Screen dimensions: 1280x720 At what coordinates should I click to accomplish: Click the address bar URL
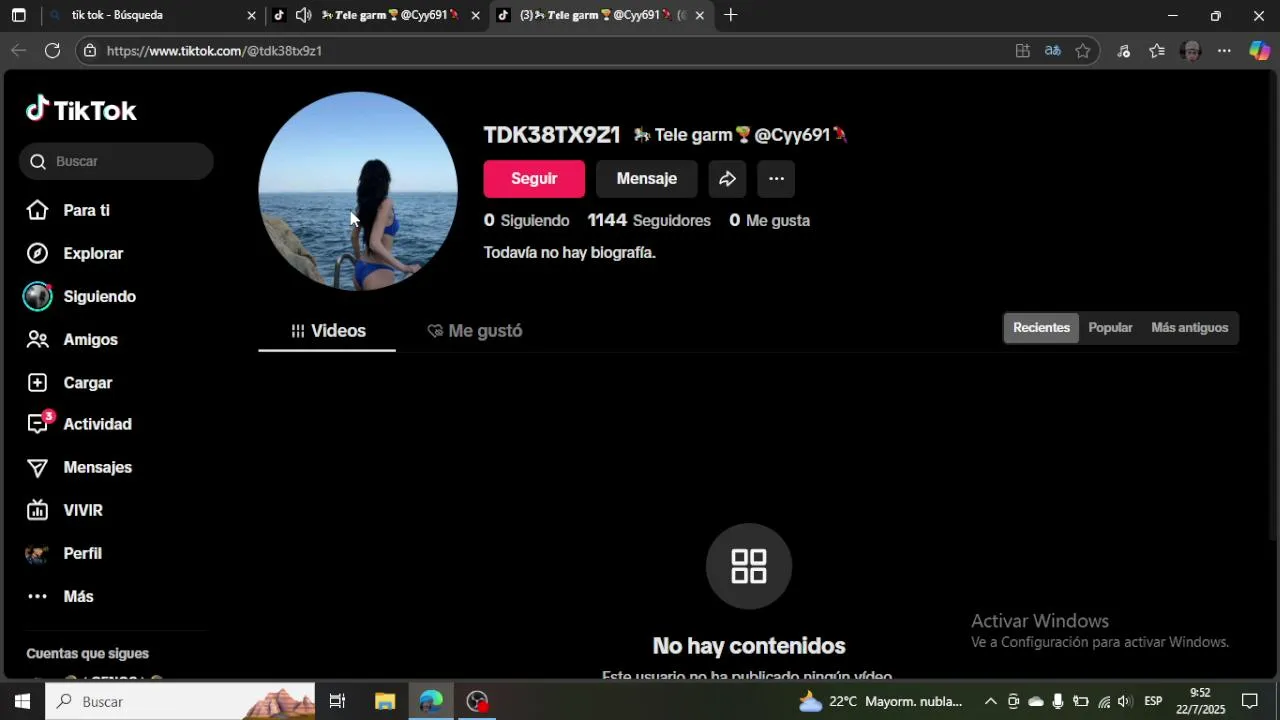tap(214, 51)
